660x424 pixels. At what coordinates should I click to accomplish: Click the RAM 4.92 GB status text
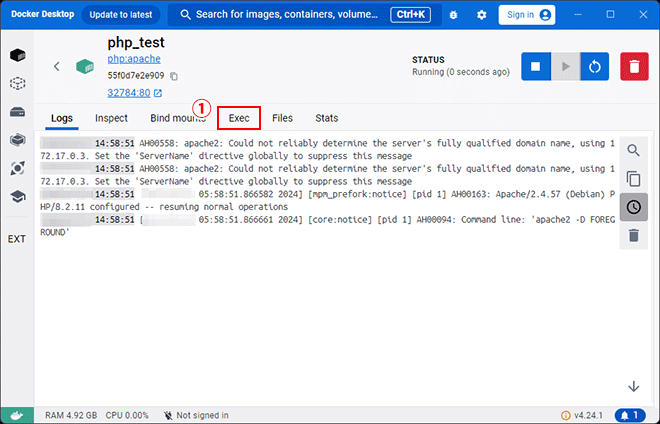tap(71, 416)
